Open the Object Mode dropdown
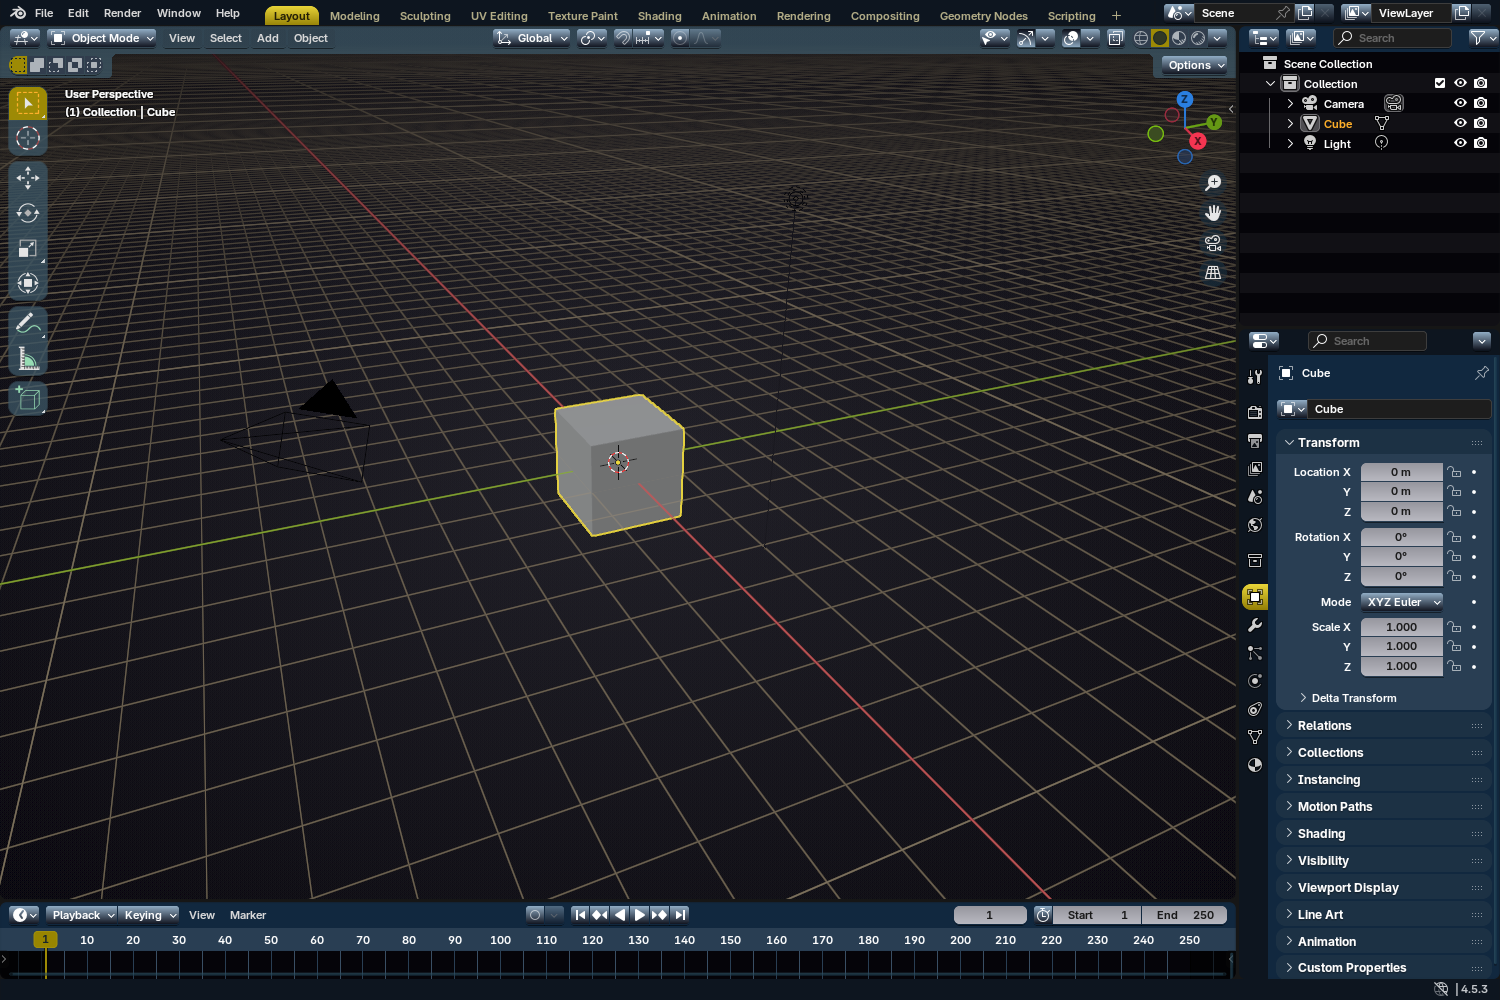 (102, 38)
